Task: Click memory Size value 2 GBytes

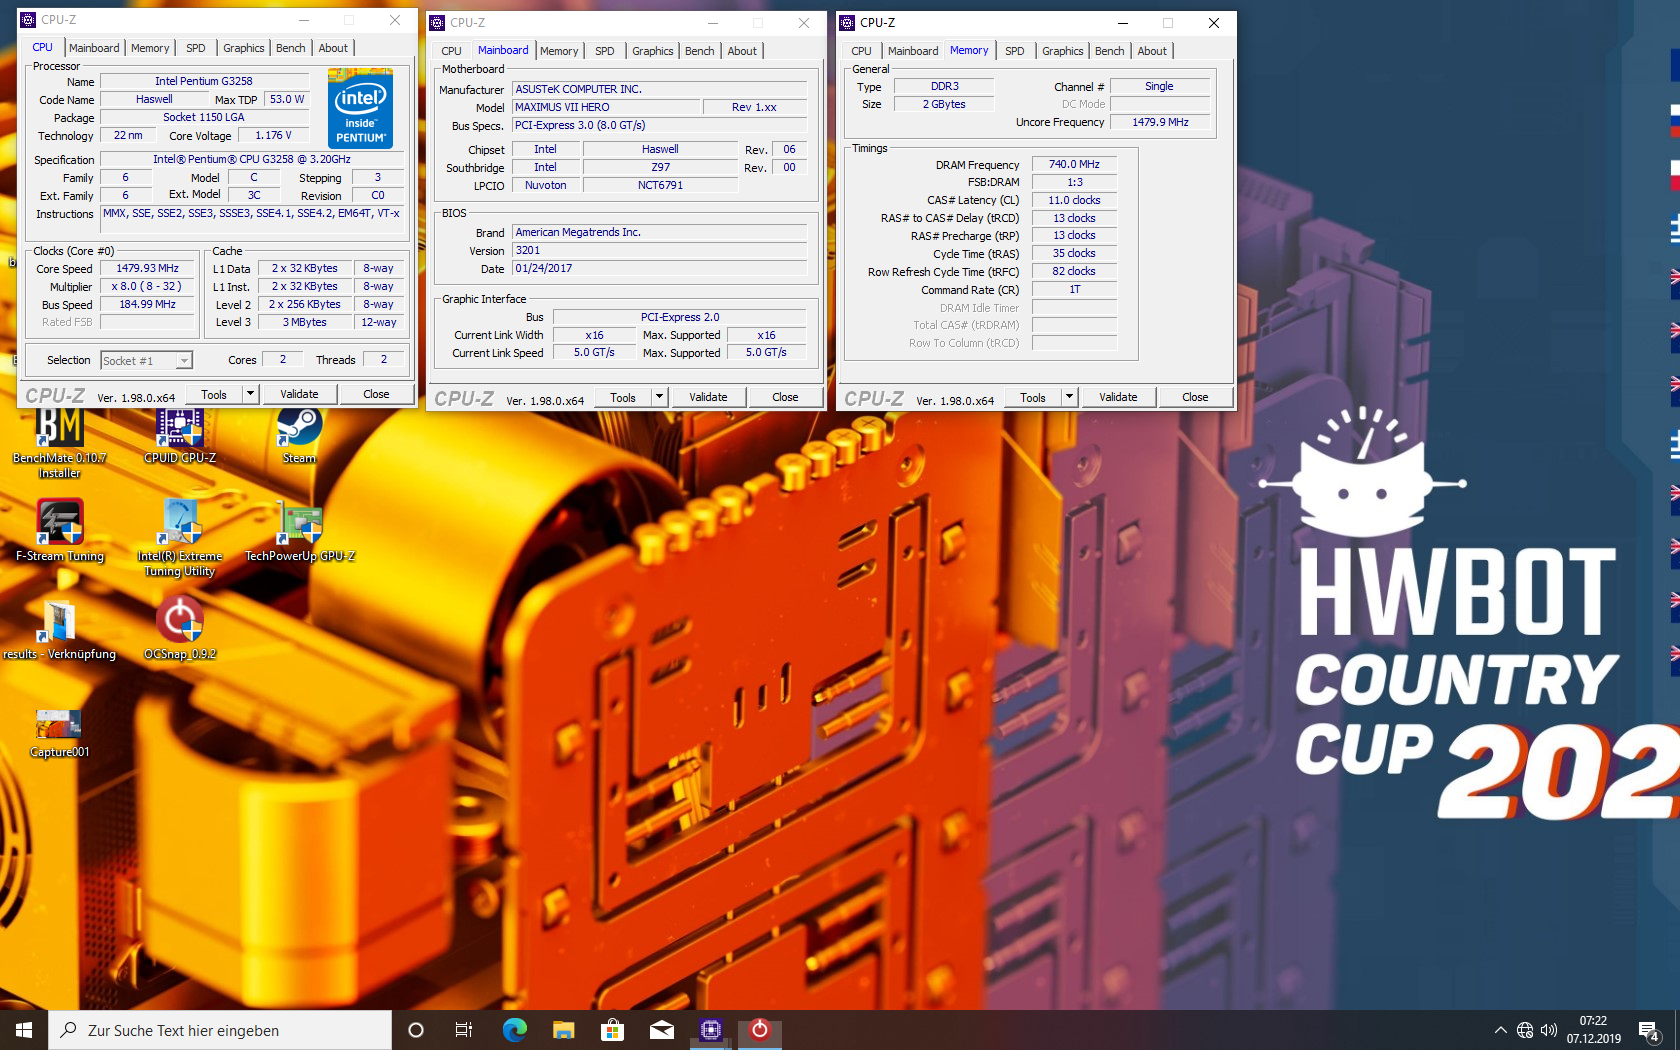Action: coord(944,104)
